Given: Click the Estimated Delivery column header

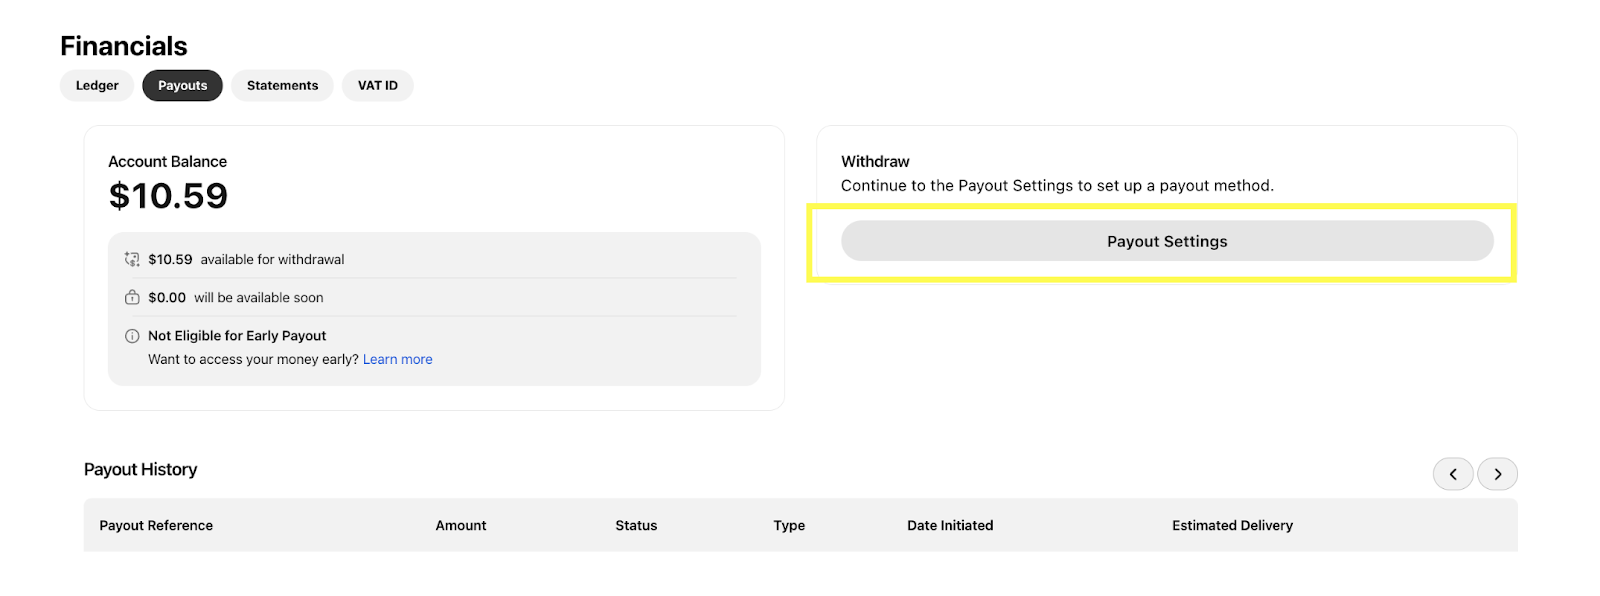Looking at the screenshot, I should [1232, 525].
